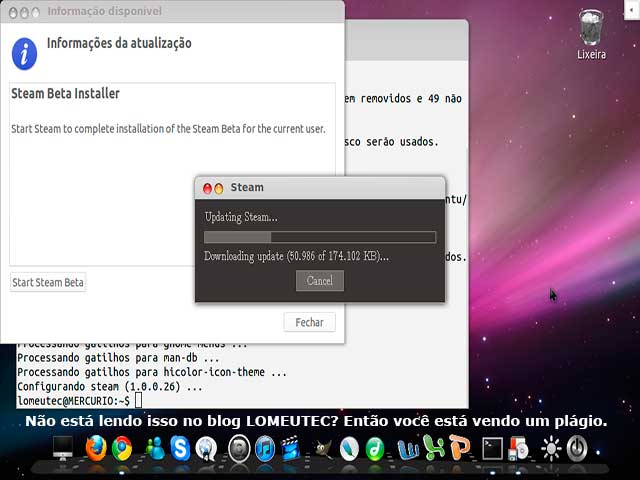Image resolution: width=640 pixels, height=480 pixels.
Task: Open the white feather quill icon in the dock
Action: [349, 449]
